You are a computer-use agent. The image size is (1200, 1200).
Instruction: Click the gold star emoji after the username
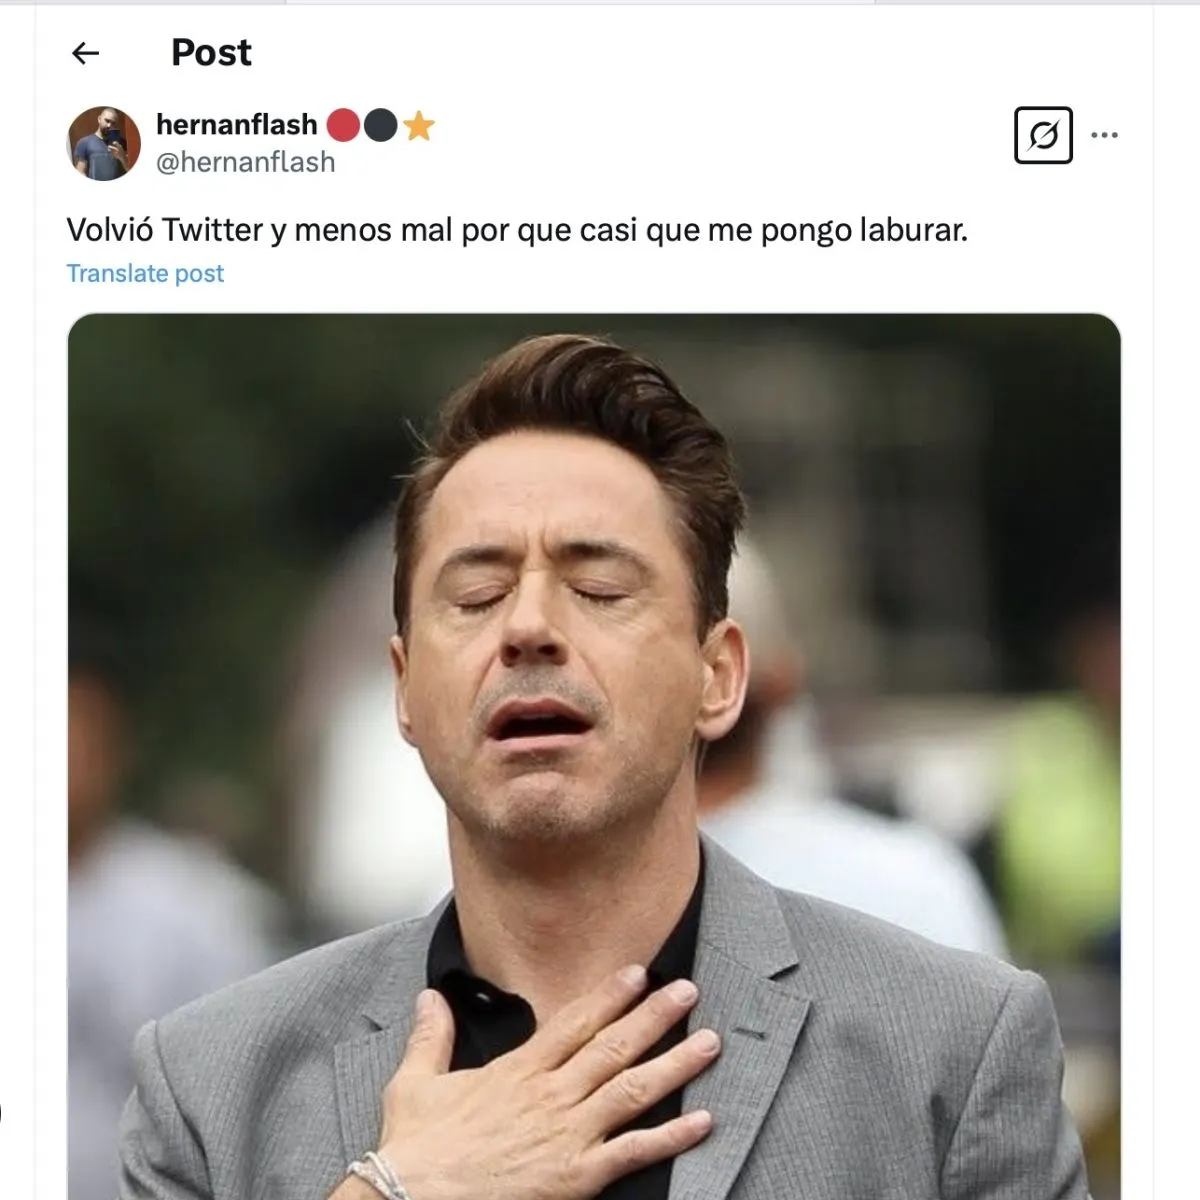click(x=419, y=125)
